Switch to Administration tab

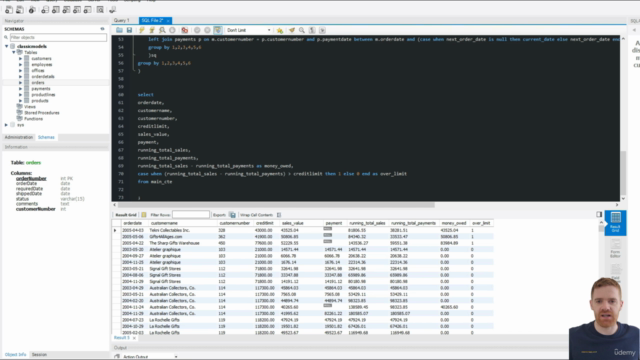(19, 137)
